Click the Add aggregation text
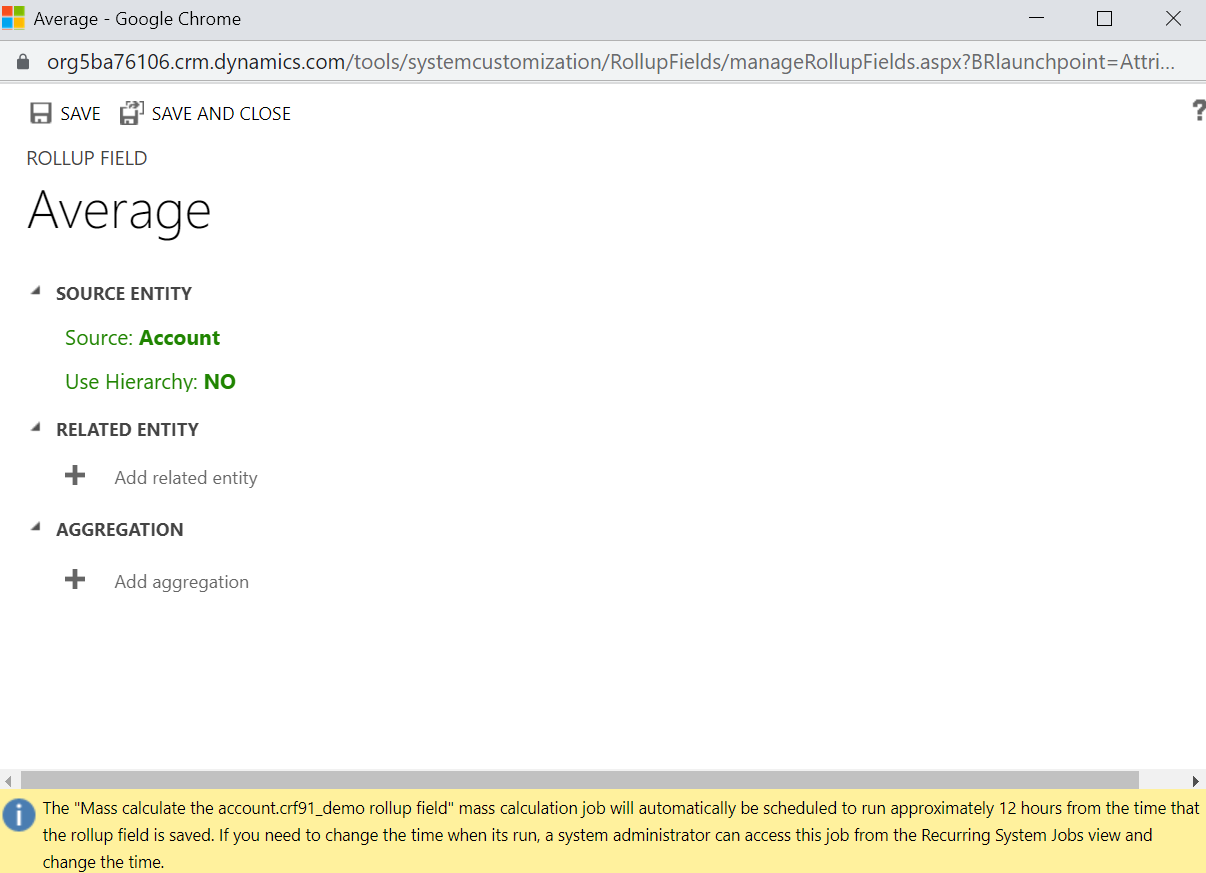 point(181,582)
